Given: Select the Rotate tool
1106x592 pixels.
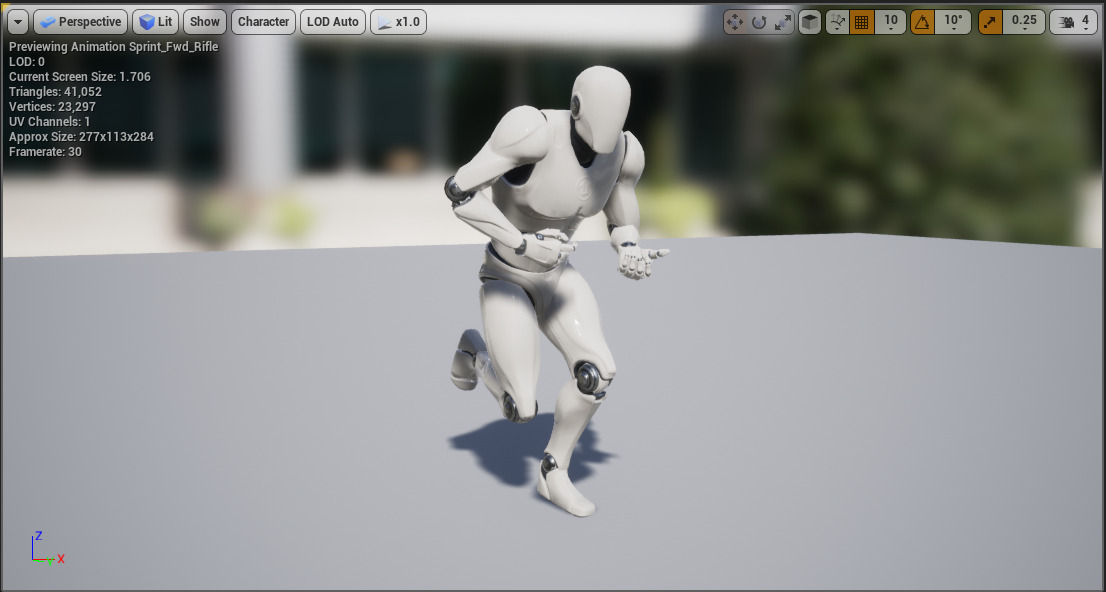Looking at the screenshot, I should pos(759,19).
